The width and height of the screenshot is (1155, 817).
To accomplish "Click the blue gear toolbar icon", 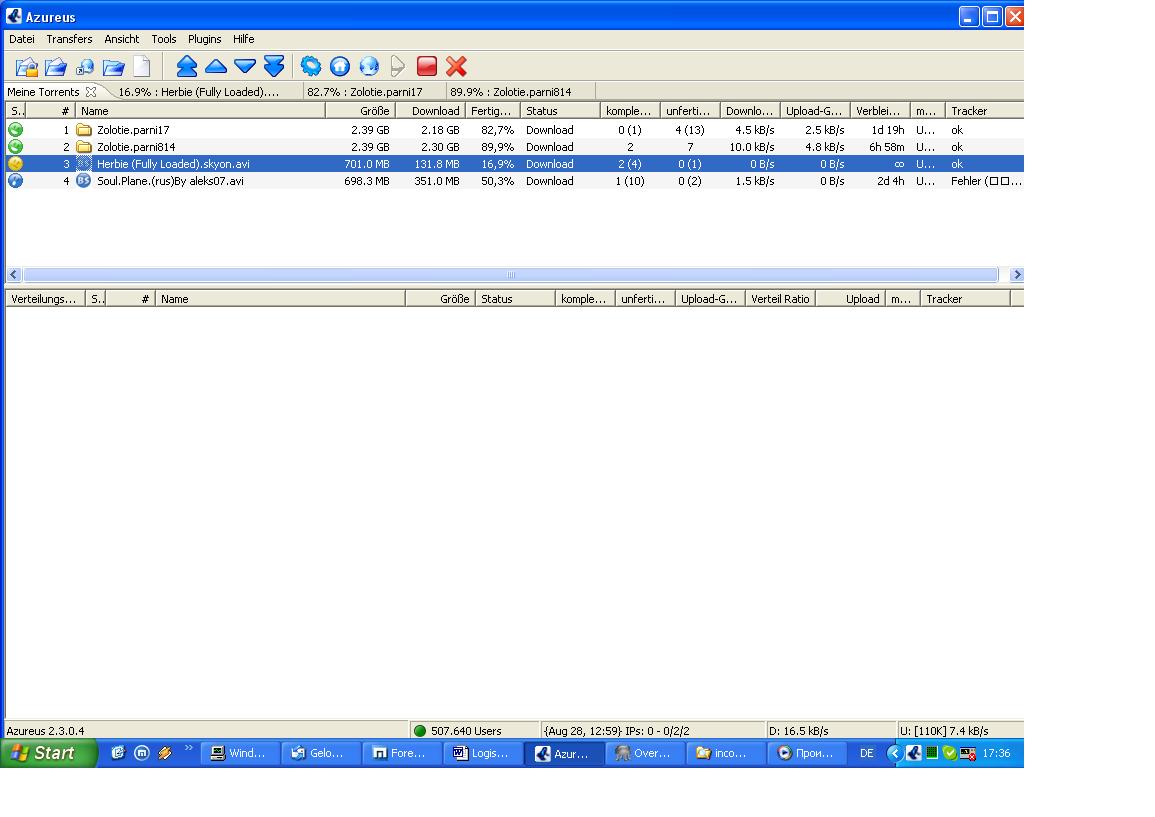I will (x=311, y=66).
